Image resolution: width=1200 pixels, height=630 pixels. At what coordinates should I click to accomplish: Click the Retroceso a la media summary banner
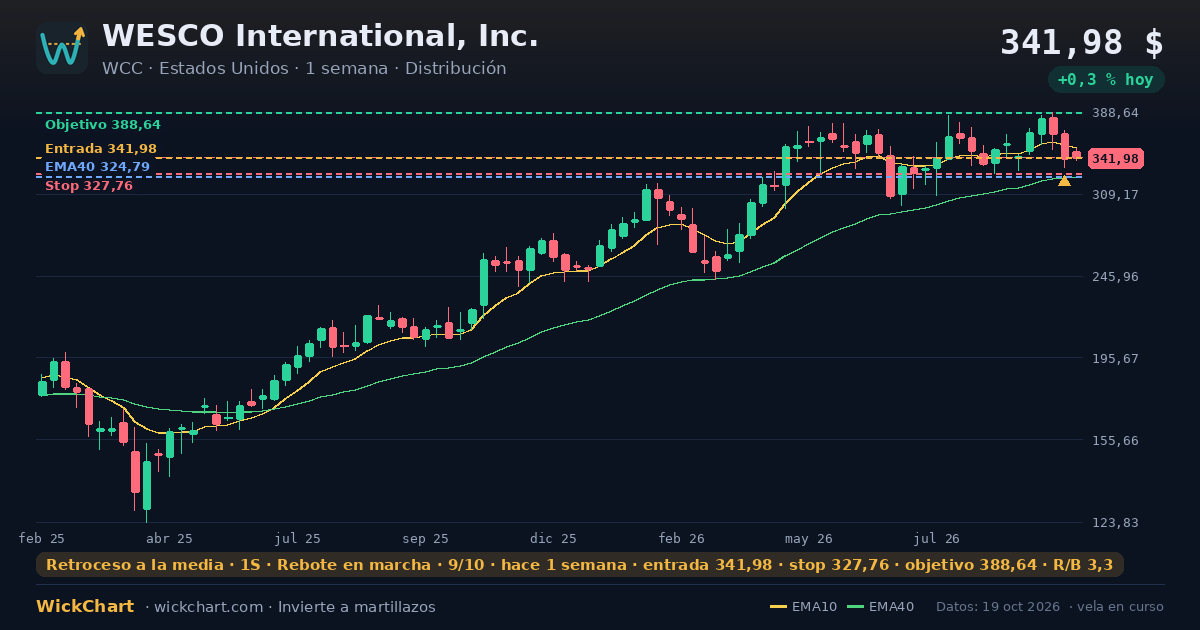(x=580, y=565)
